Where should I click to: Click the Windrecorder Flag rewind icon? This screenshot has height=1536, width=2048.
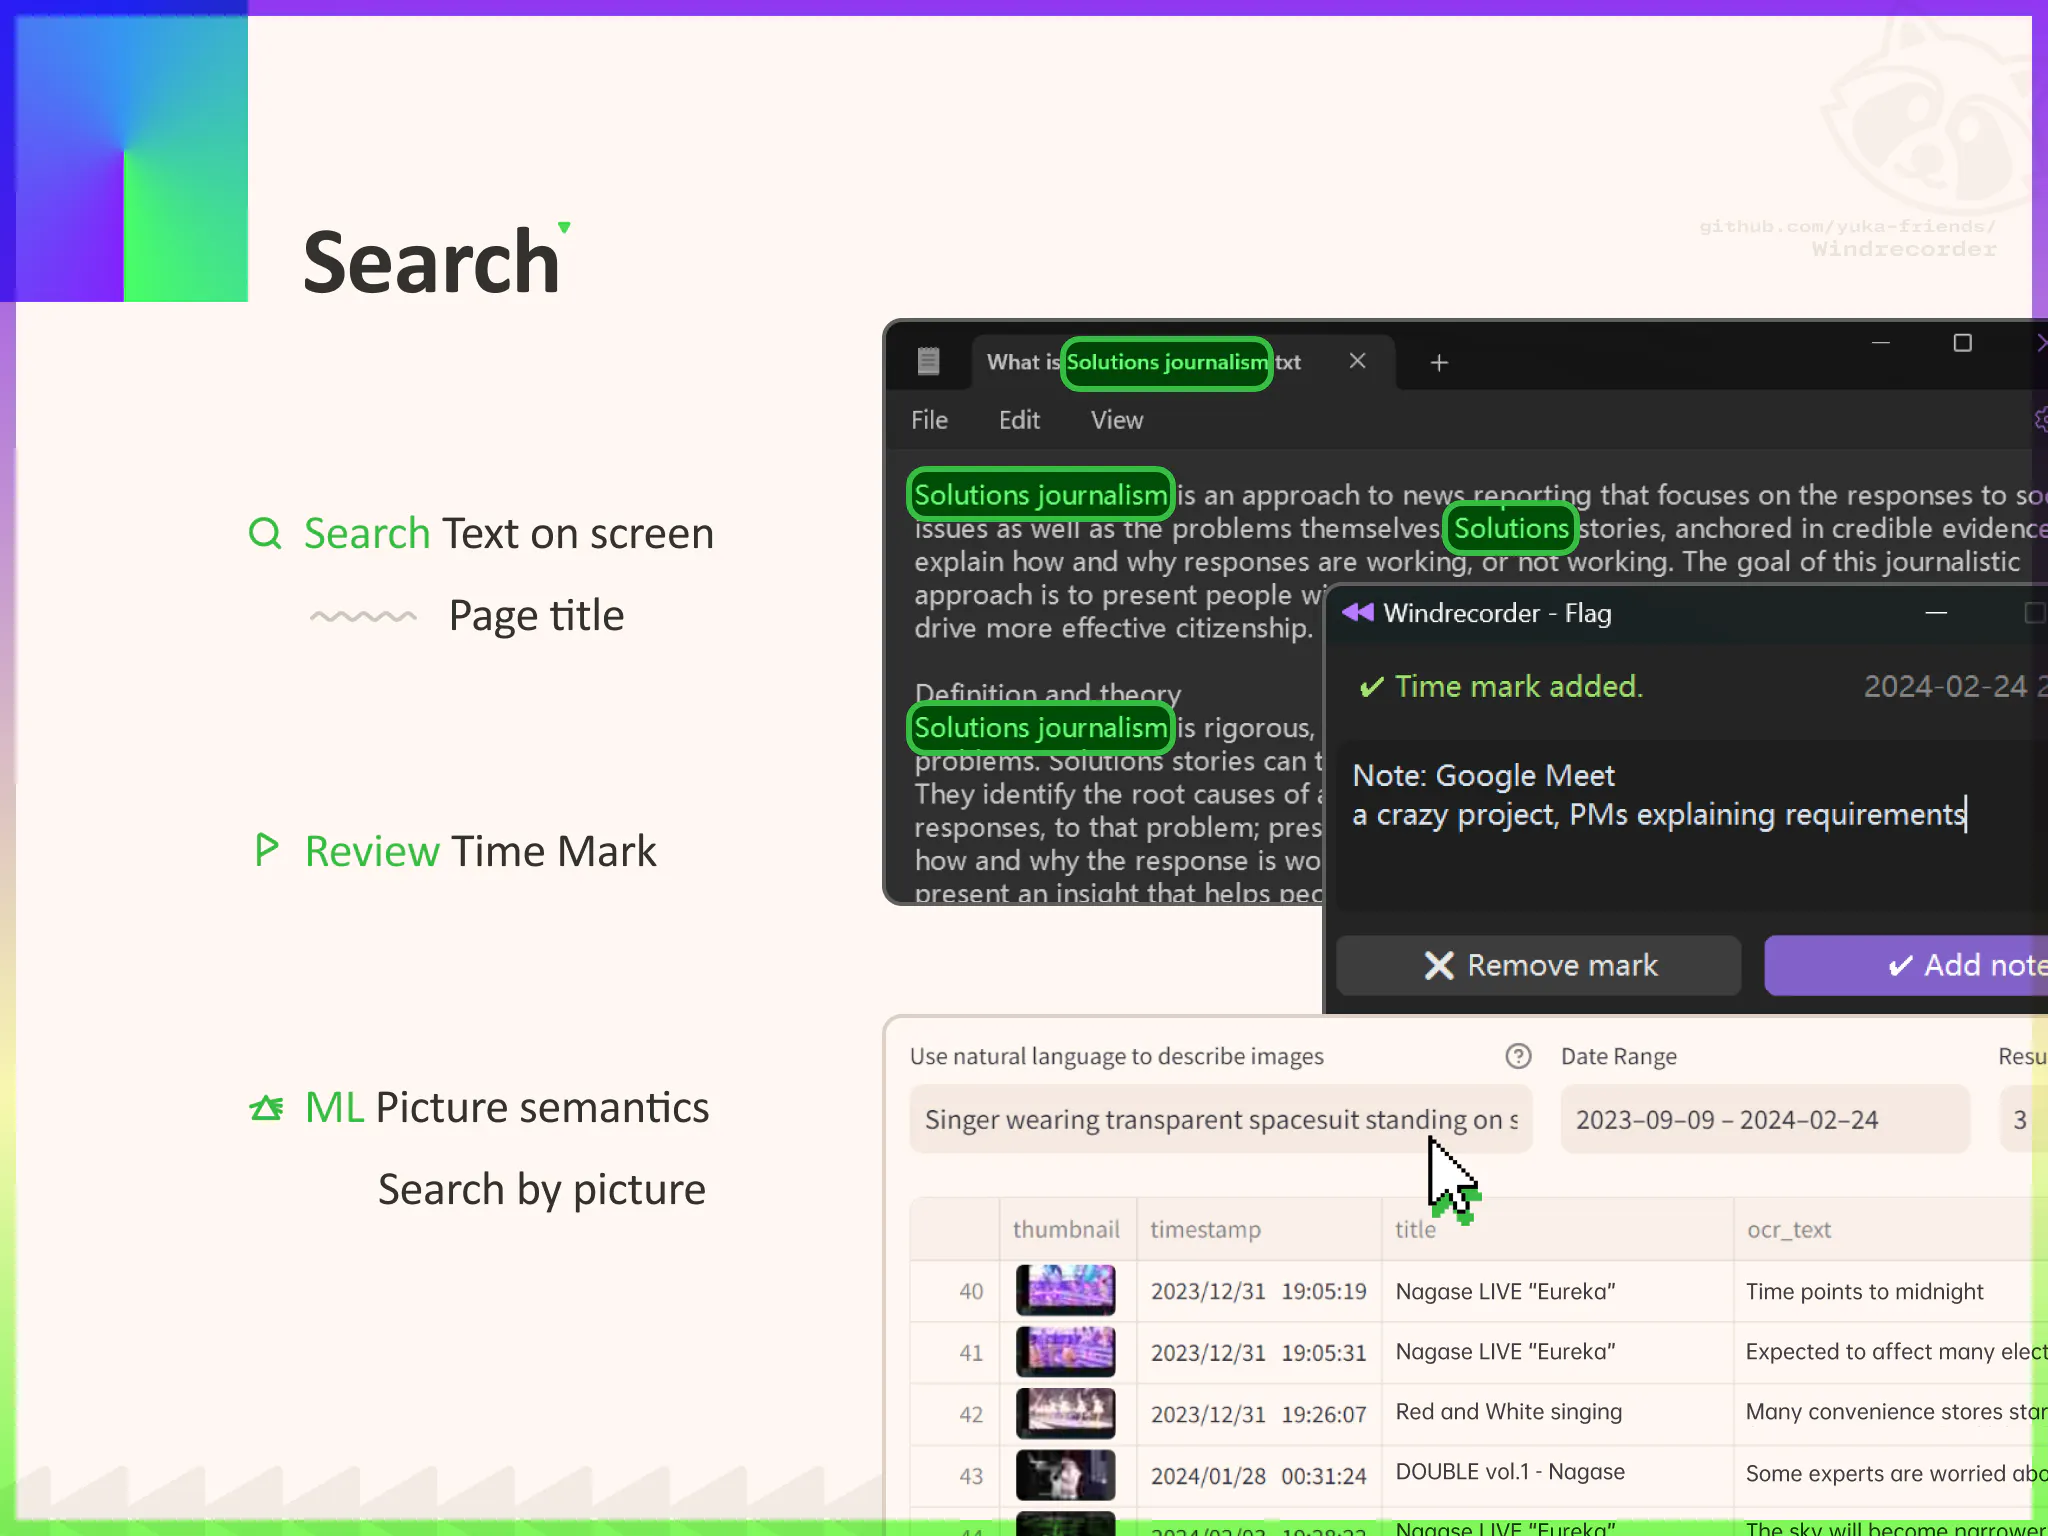pyautogui.click(x=1358, y=612)
